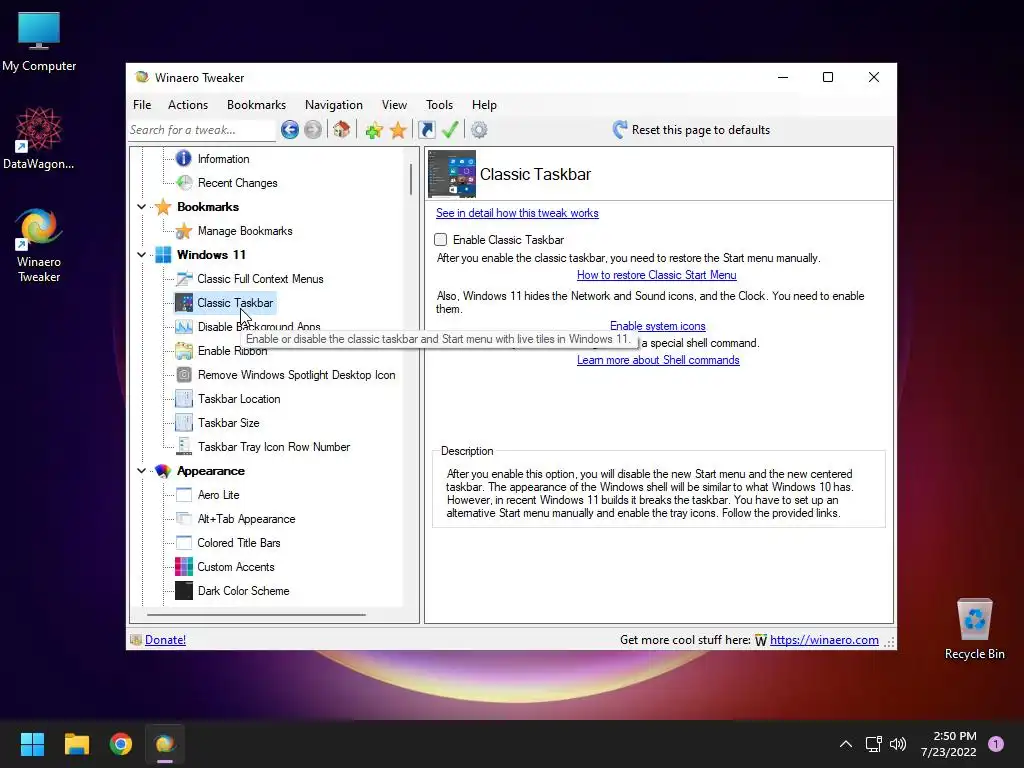Click the 'Search for a tweak' field
Screen dimensions: 1024x768
click(x=202, y=130)
